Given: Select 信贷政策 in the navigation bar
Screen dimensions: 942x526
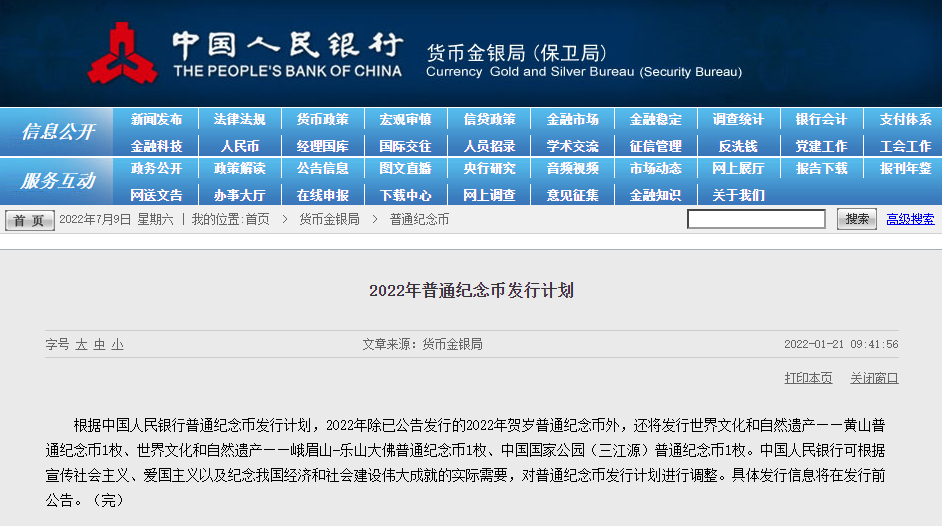Looking at the screenshot, I should click(x=489, y=119).
